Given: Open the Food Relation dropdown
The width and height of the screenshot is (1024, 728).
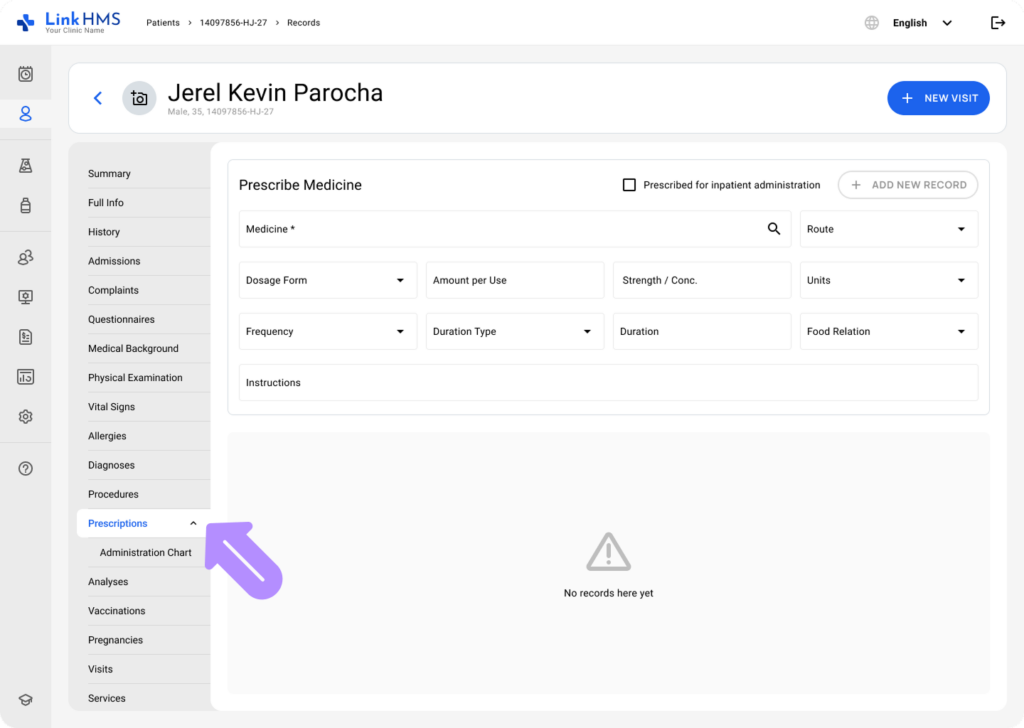Looking at the screenshot, I should [x=888, y=331].
